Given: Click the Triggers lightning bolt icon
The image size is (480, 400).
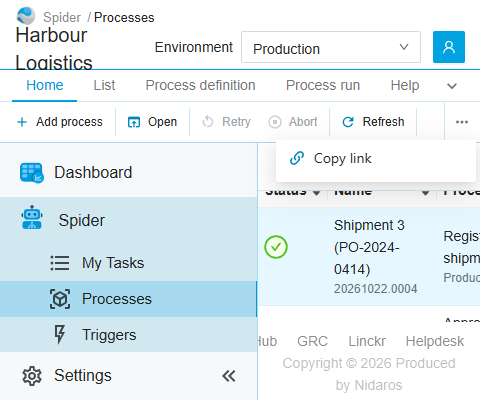Looking at the screenshot, I should tap(60, 334).
